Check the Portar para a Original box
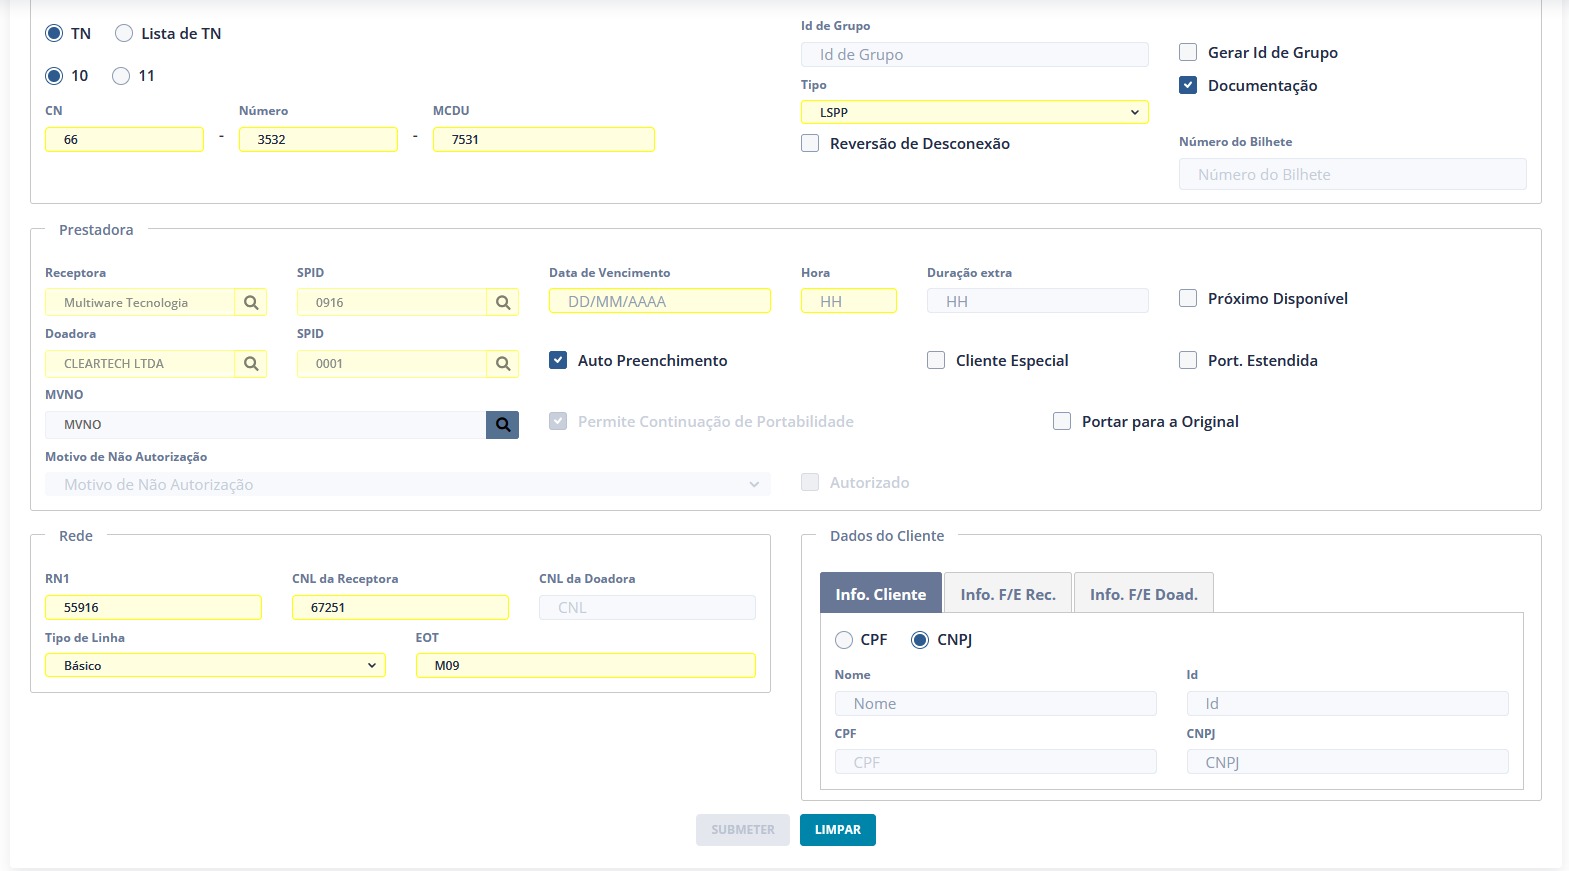This screenshot has height=871, width=1569. tap(1062, 421)
